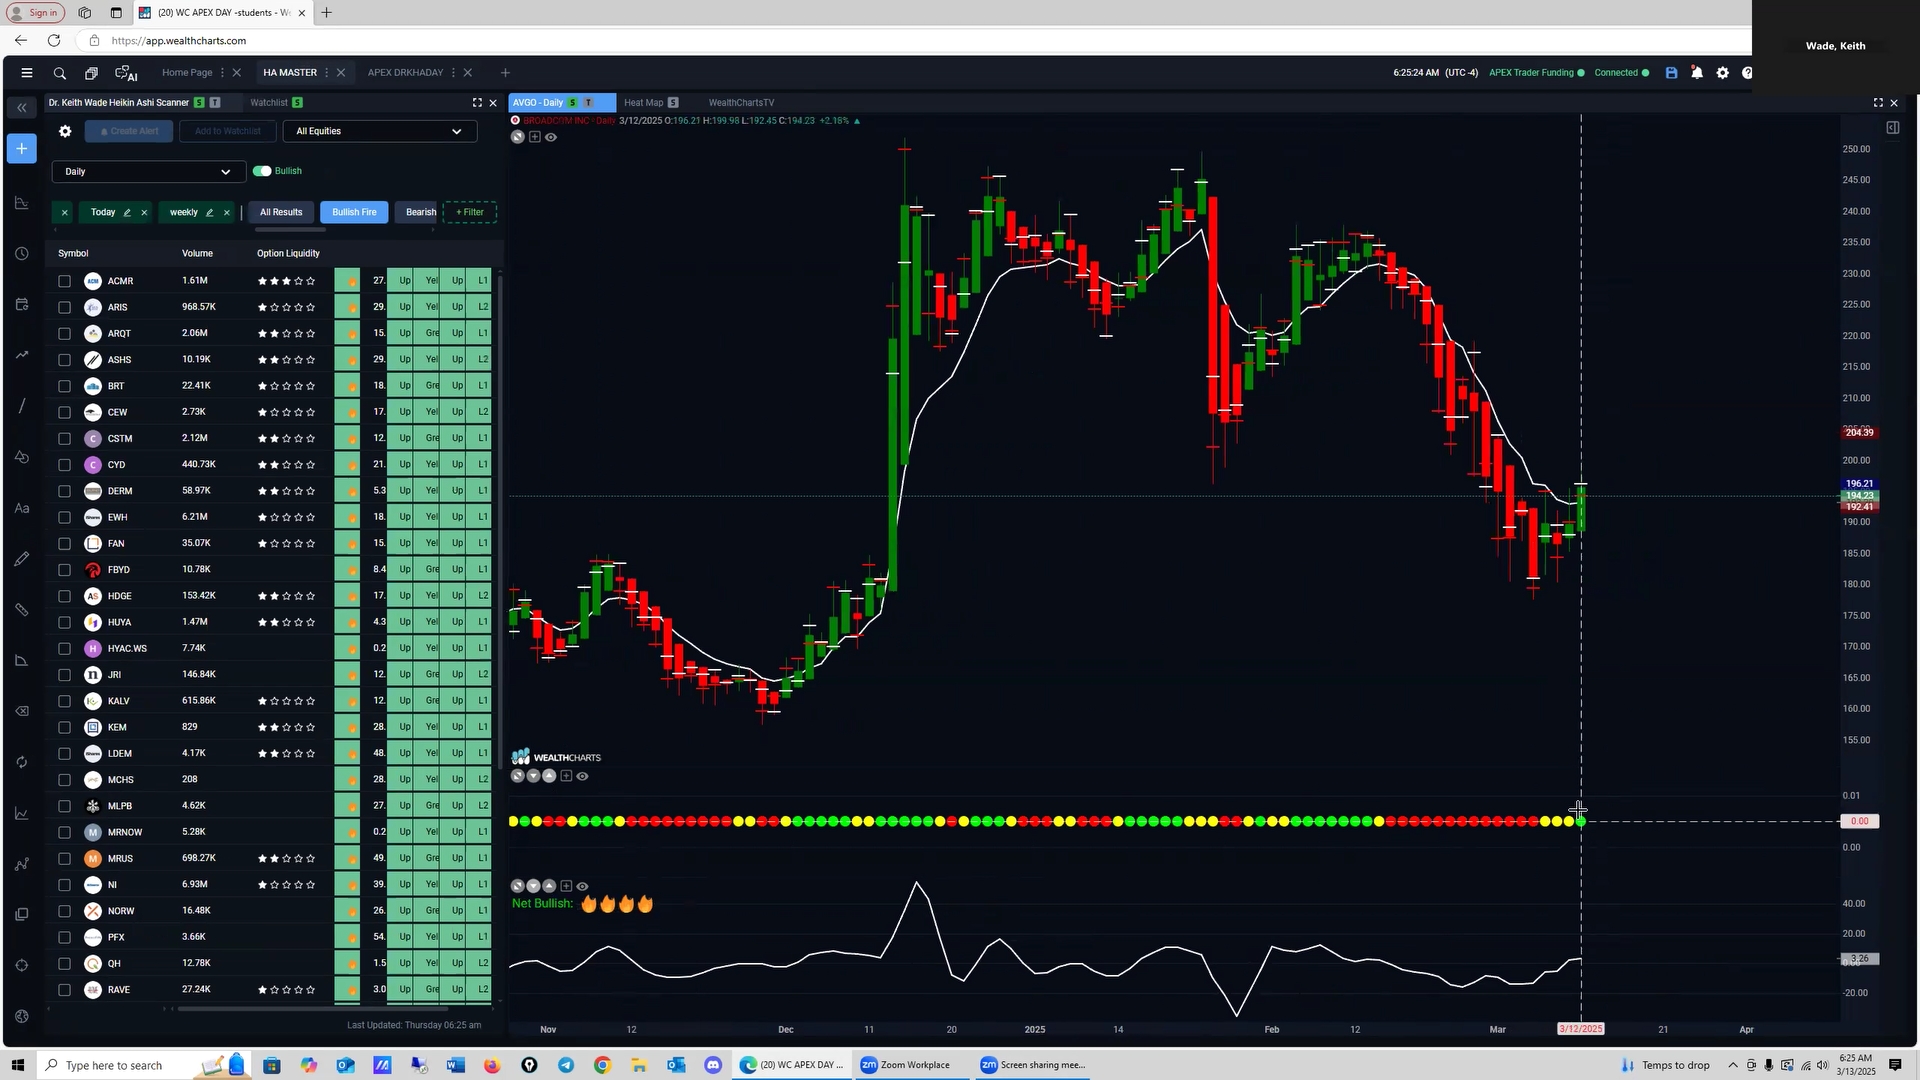Click the 3/12/2025 date marker on time axis

pyautogui.click(x=1580, y=1029)
